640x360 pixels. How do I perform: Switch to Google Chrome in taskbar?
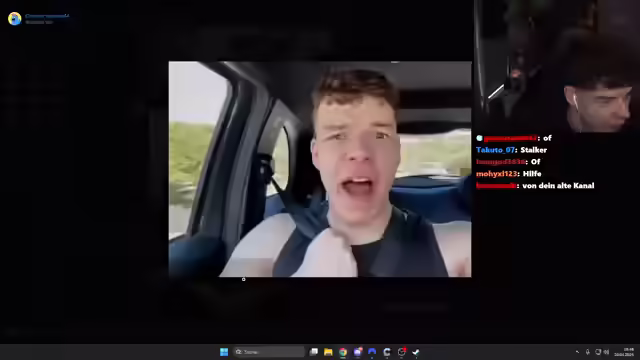(x=343, y=352)
